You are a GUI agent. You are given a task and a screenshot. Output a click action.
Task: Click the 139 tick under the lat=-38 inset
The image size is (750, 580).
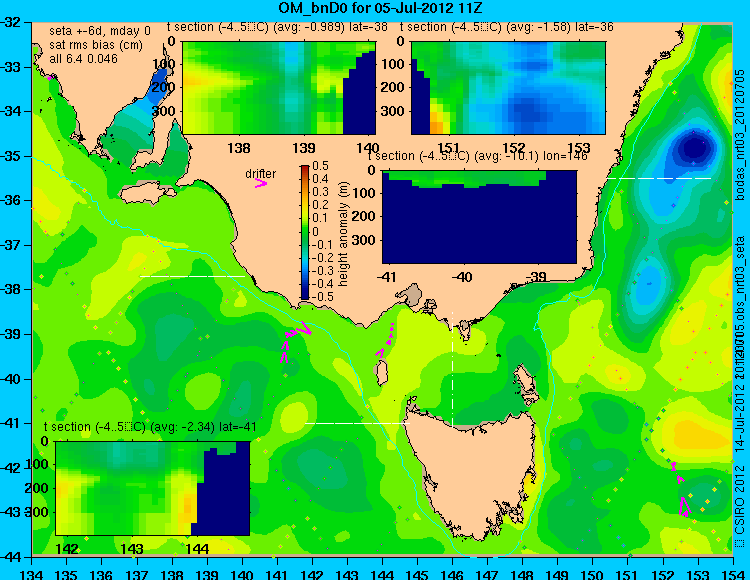[x=304, y=148]
